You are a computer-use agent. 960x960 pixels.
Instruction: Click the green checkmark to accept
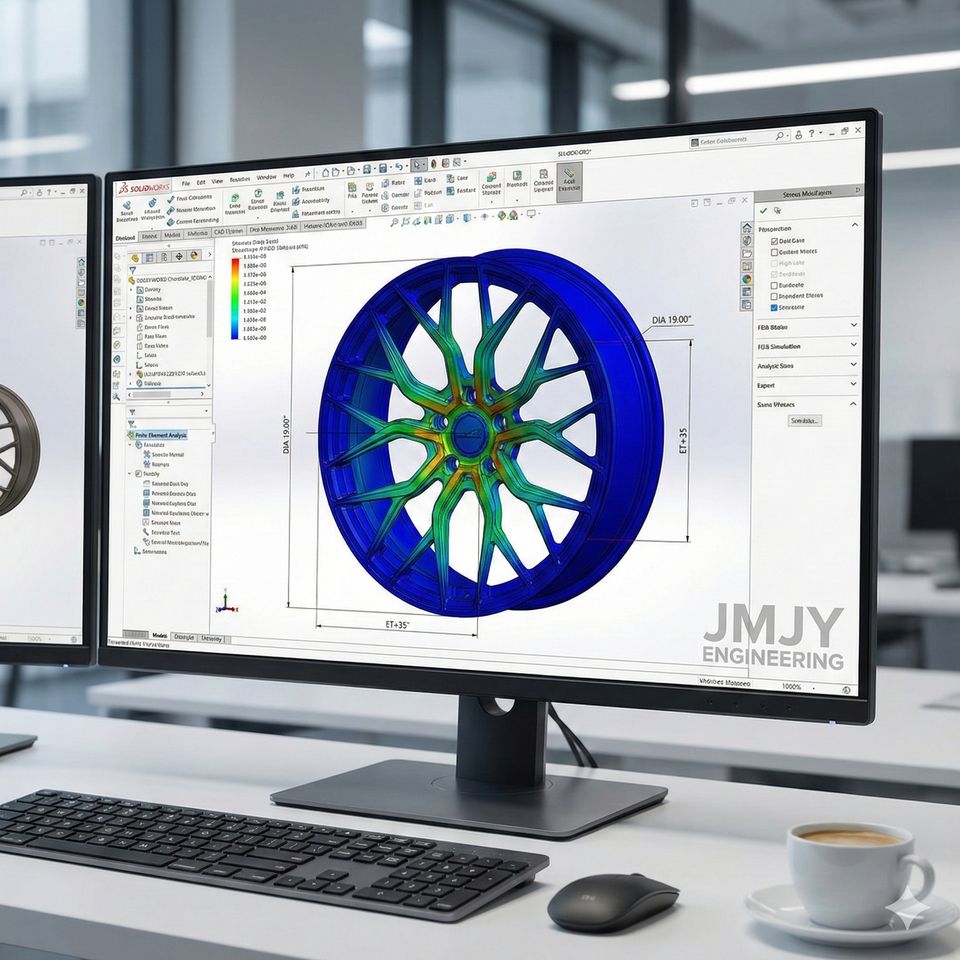point(763,211)
